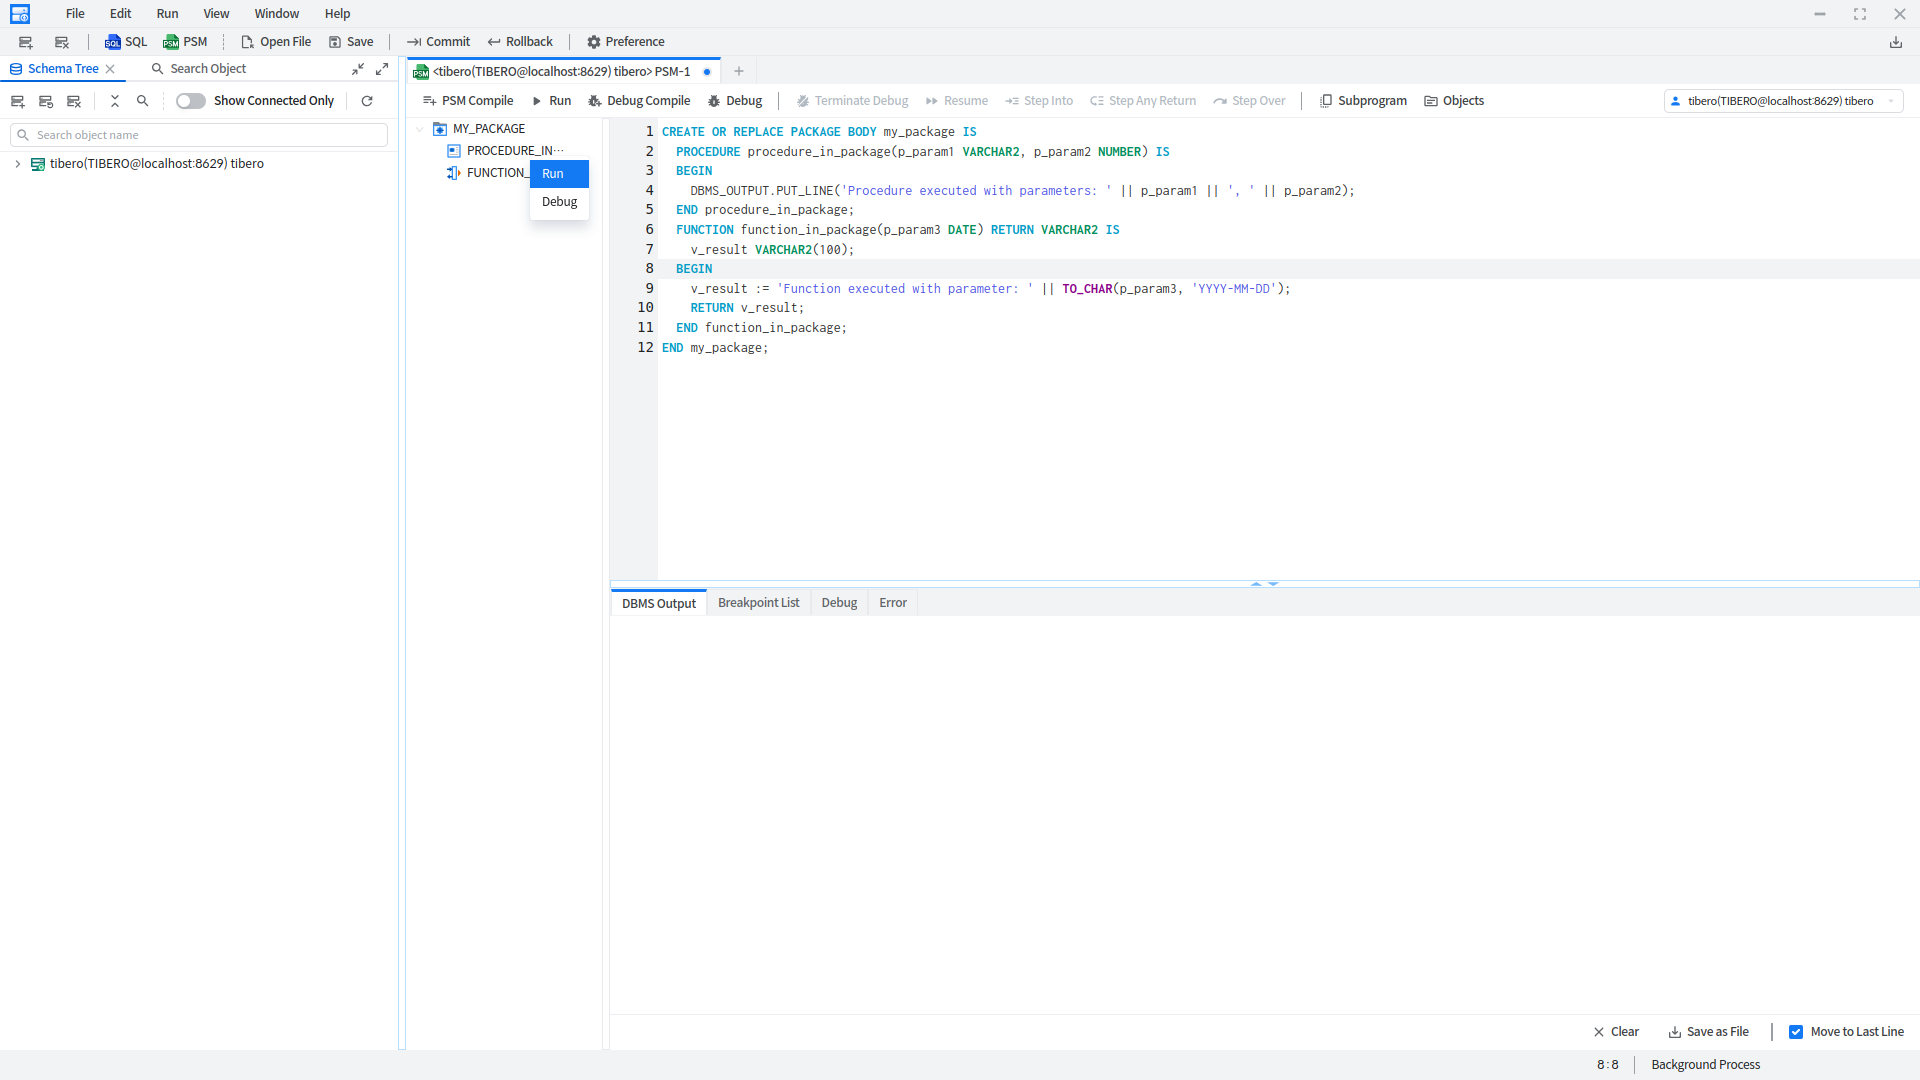Open a new PSM editor

coord(185,42)
